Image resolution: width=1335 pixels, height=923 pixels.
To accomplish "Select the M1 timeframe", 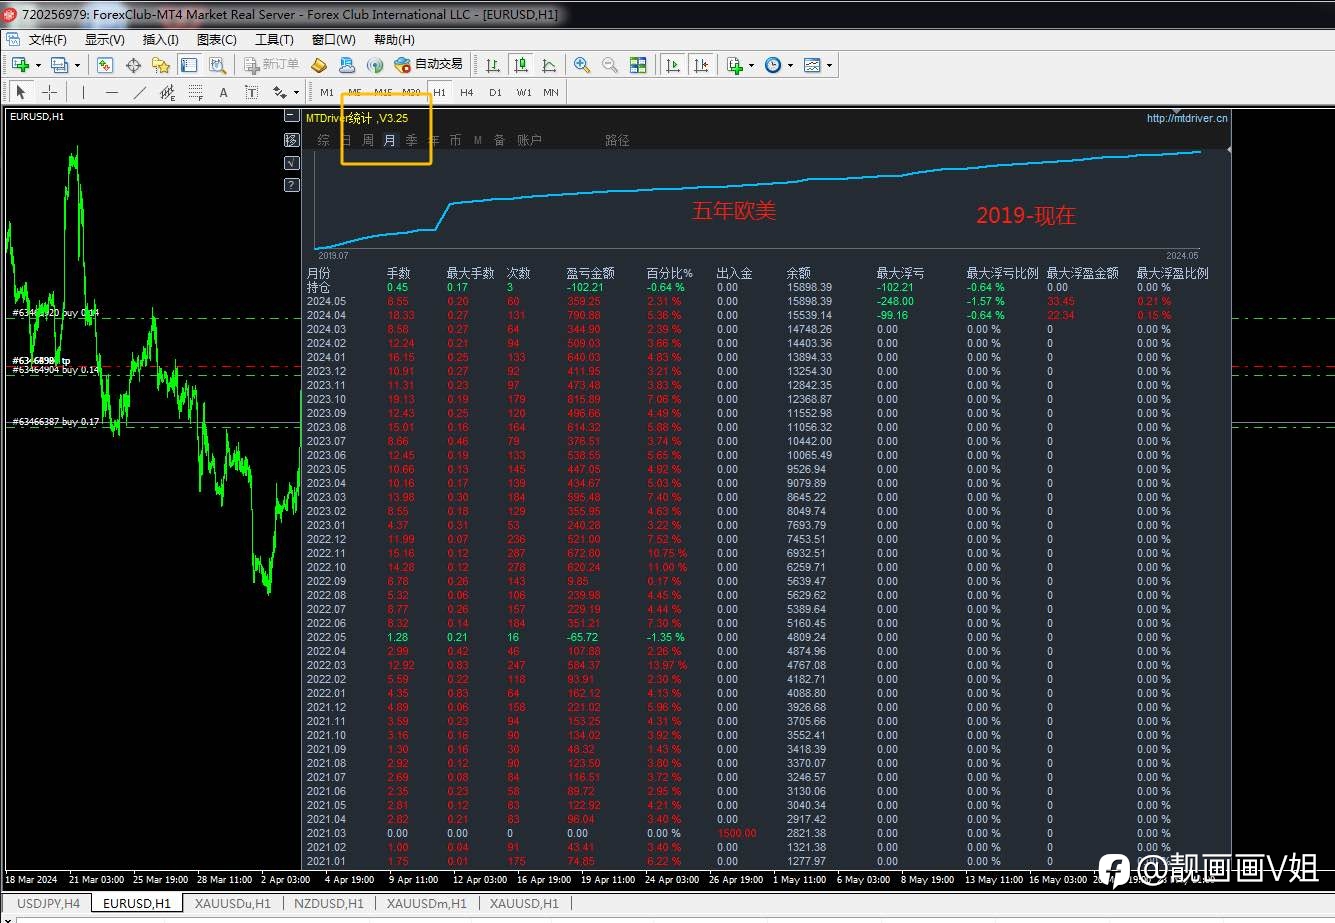I will [327, 92].
